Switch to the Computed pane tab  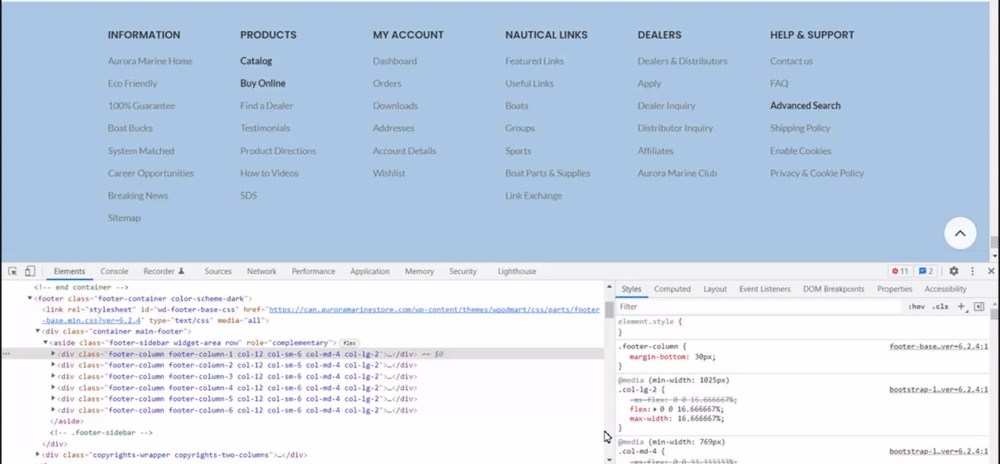point(672,289)
